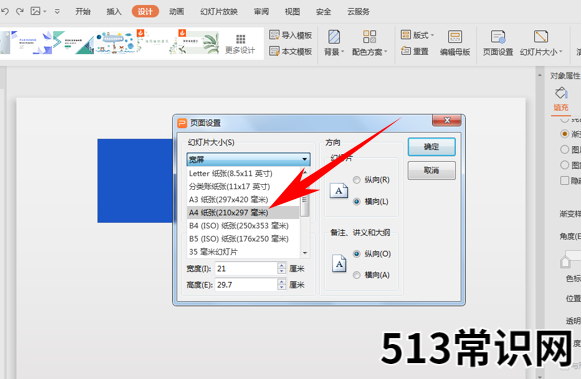Open the 版式 layout dropdown
This screenshot has height=379, width=582.
[x=418, y=35]
